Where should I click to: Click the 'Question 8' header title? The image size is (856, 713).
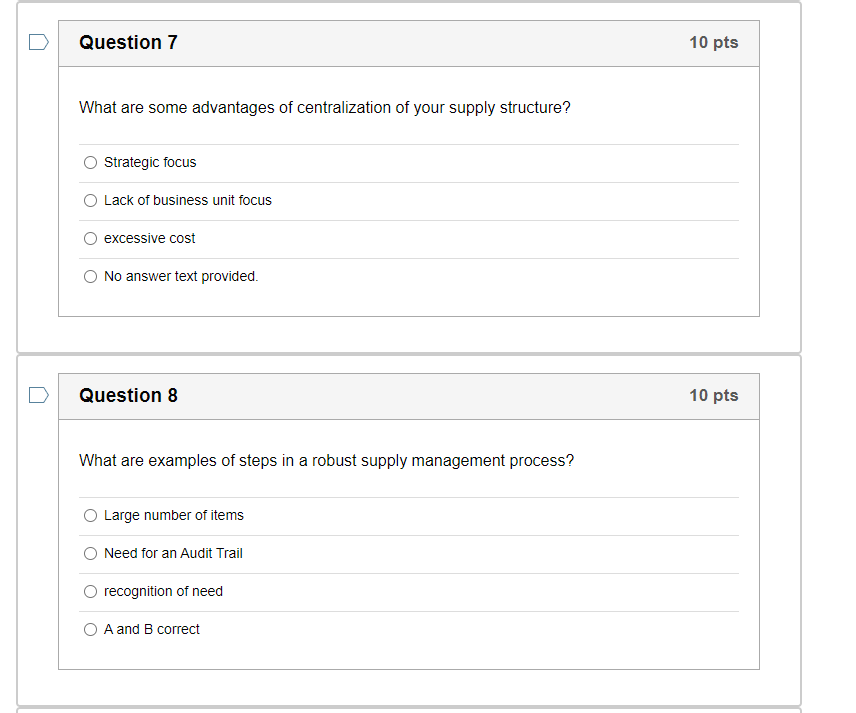click(128, 395)
